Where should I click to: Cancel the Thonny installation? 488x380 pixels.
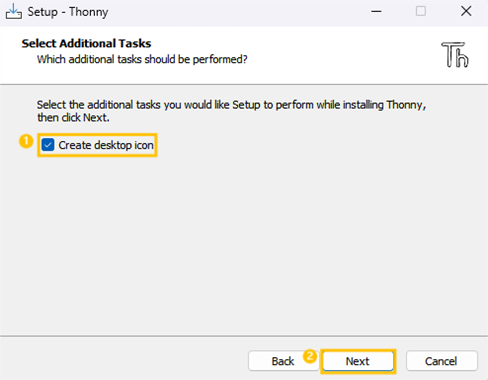(441, 361)
